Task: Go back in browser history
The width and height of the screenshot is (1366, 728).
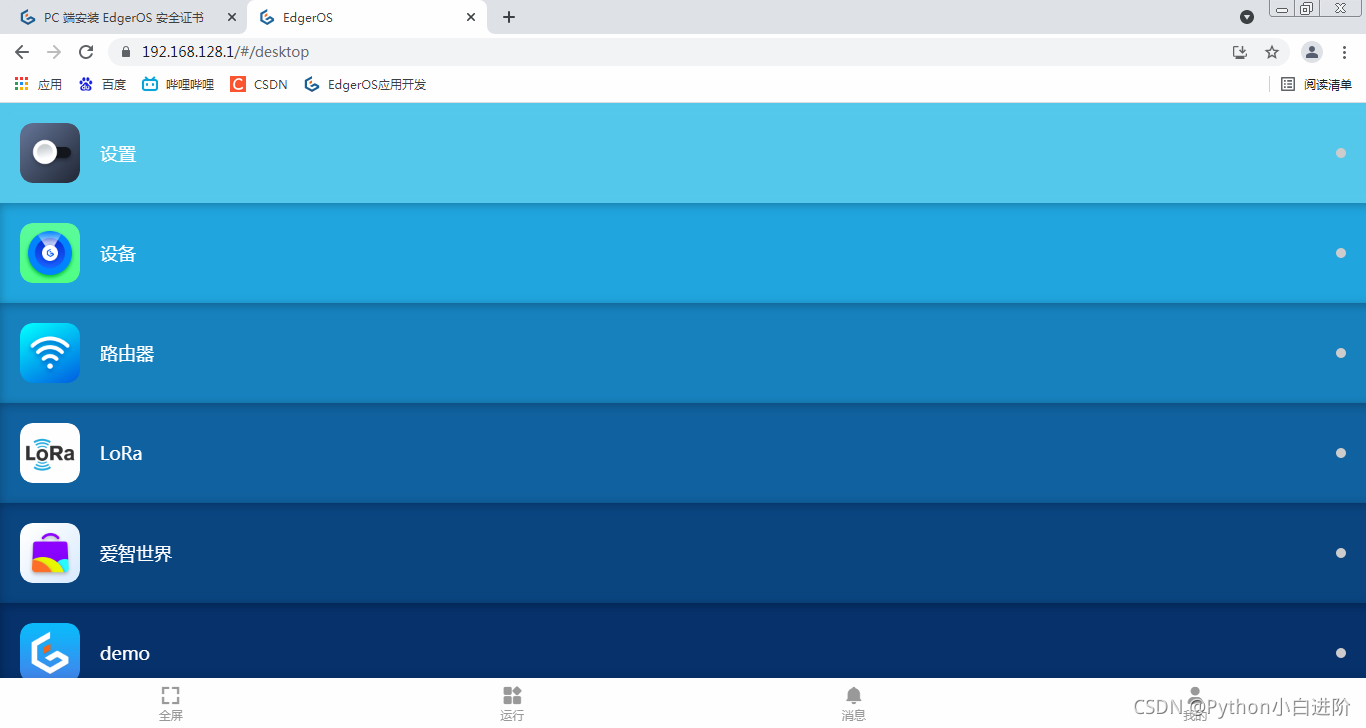Action: point(22,52)
